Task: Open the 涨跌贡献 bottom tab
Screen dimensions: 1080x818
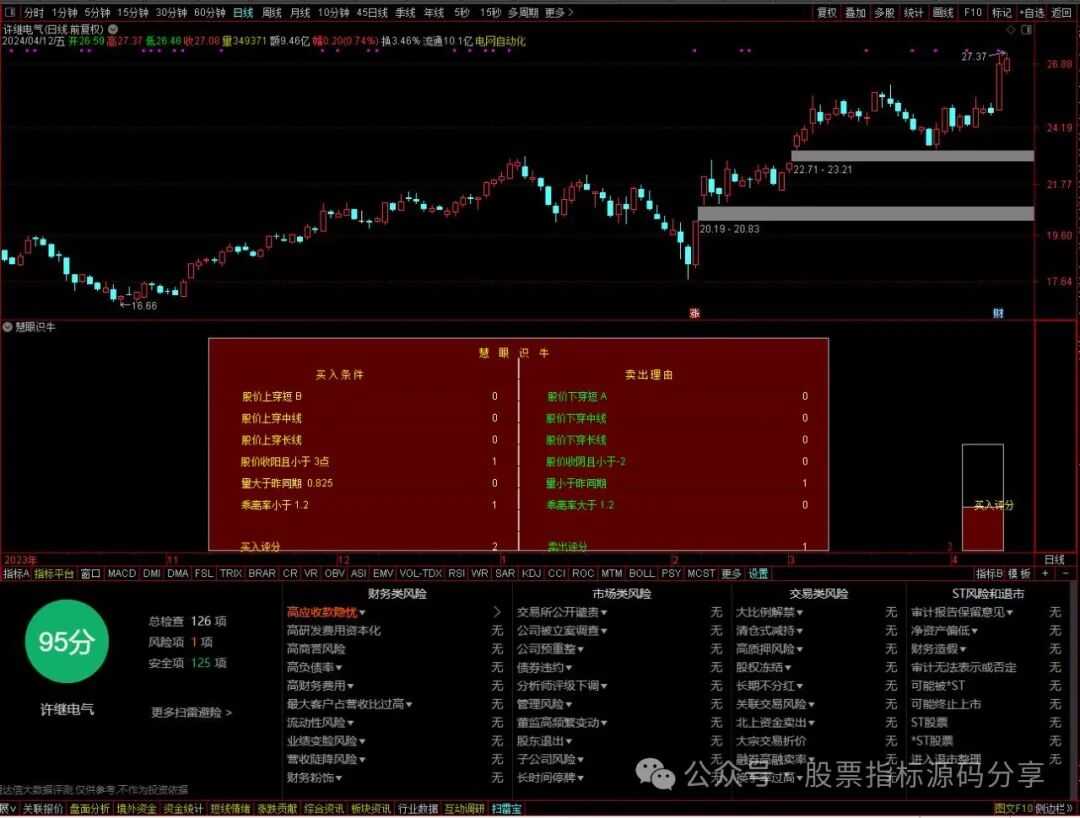Action: pos(277,808)
